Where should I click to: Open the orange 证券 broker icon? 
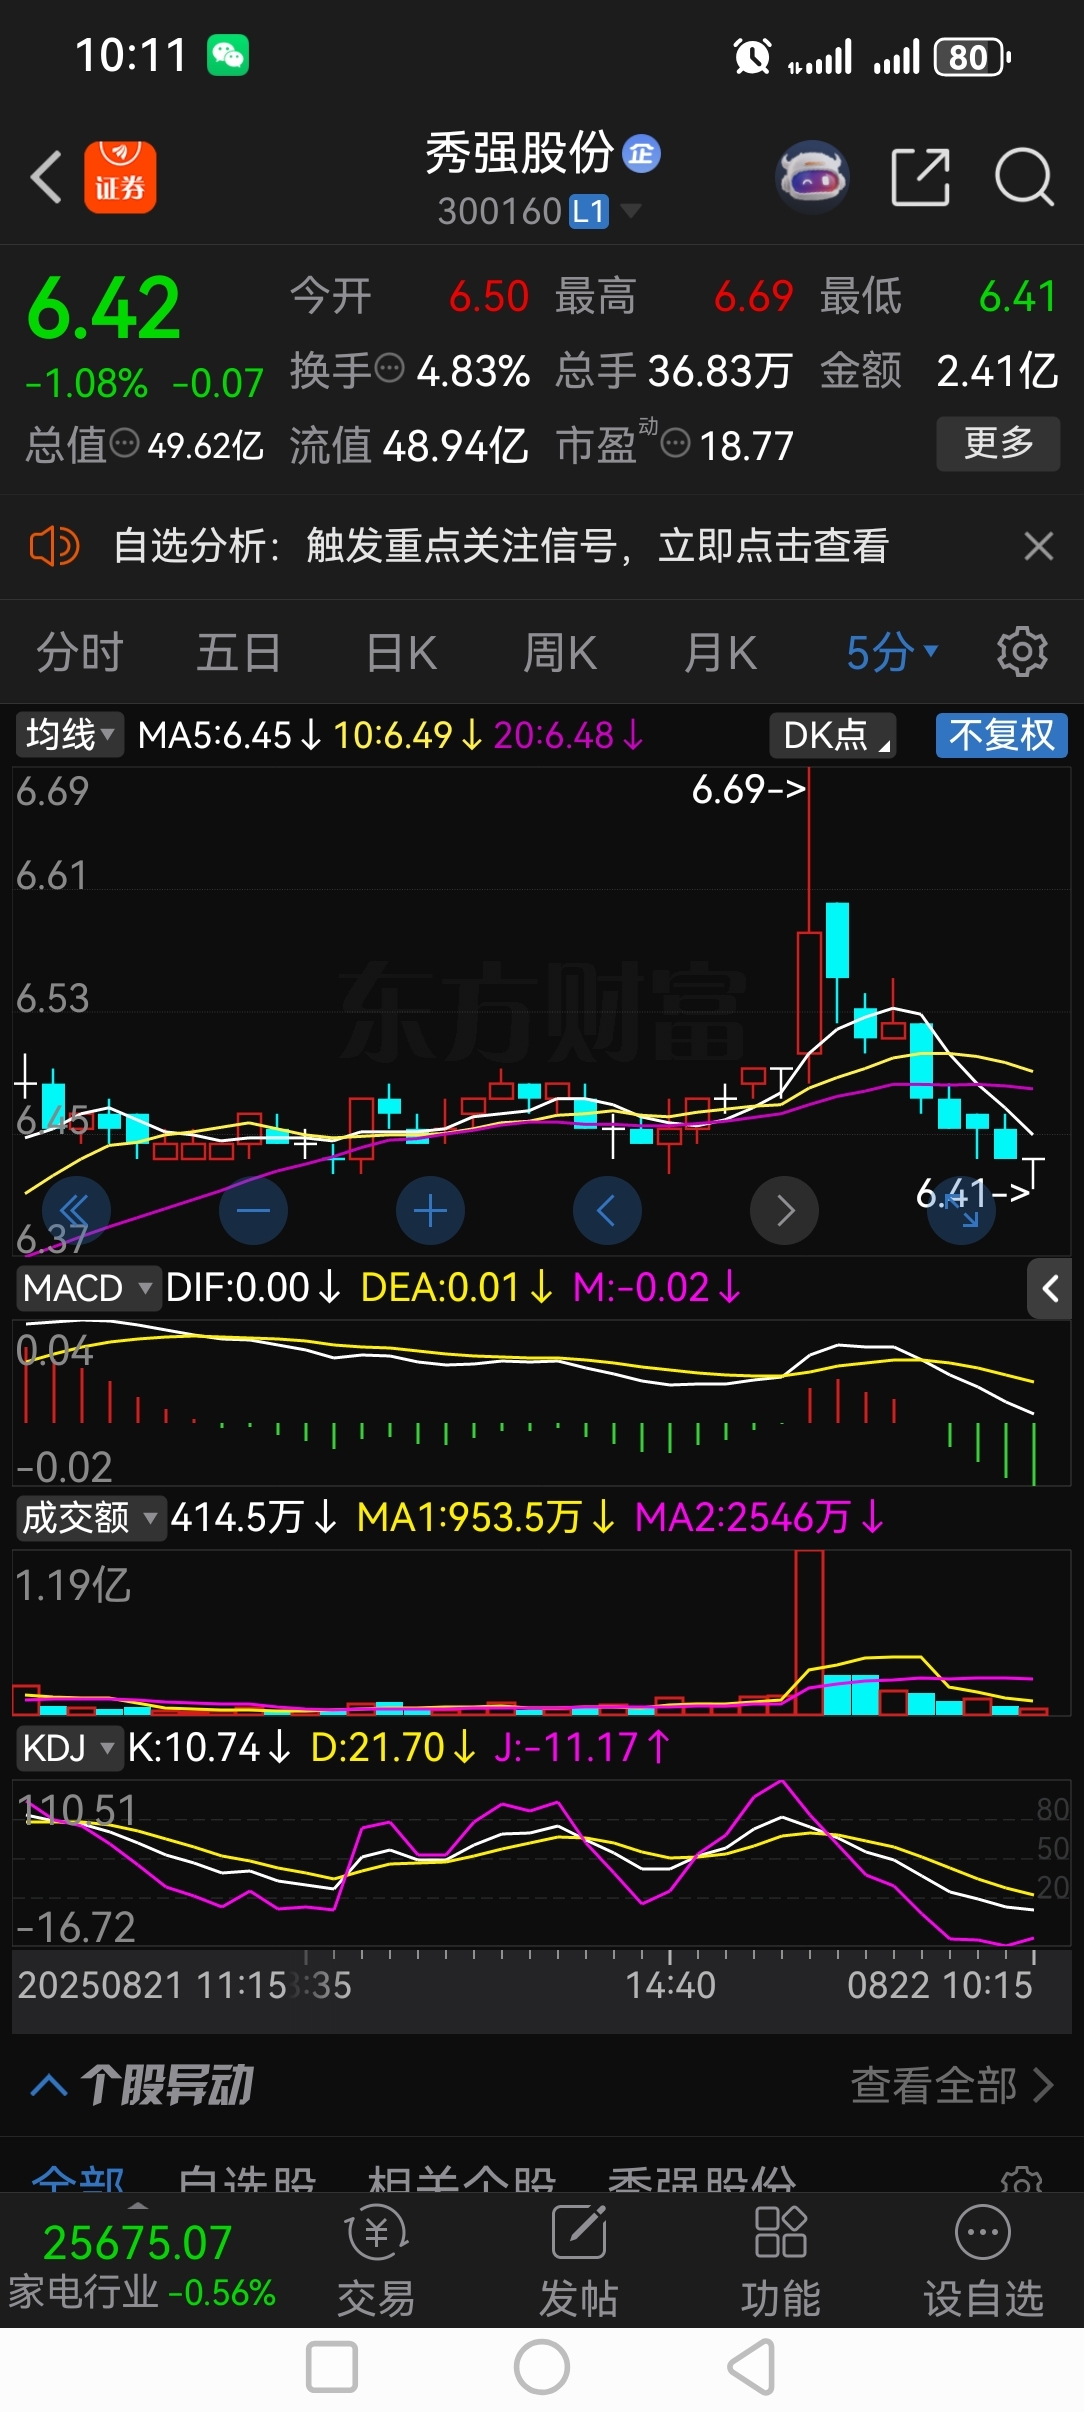tap(120, 177)
